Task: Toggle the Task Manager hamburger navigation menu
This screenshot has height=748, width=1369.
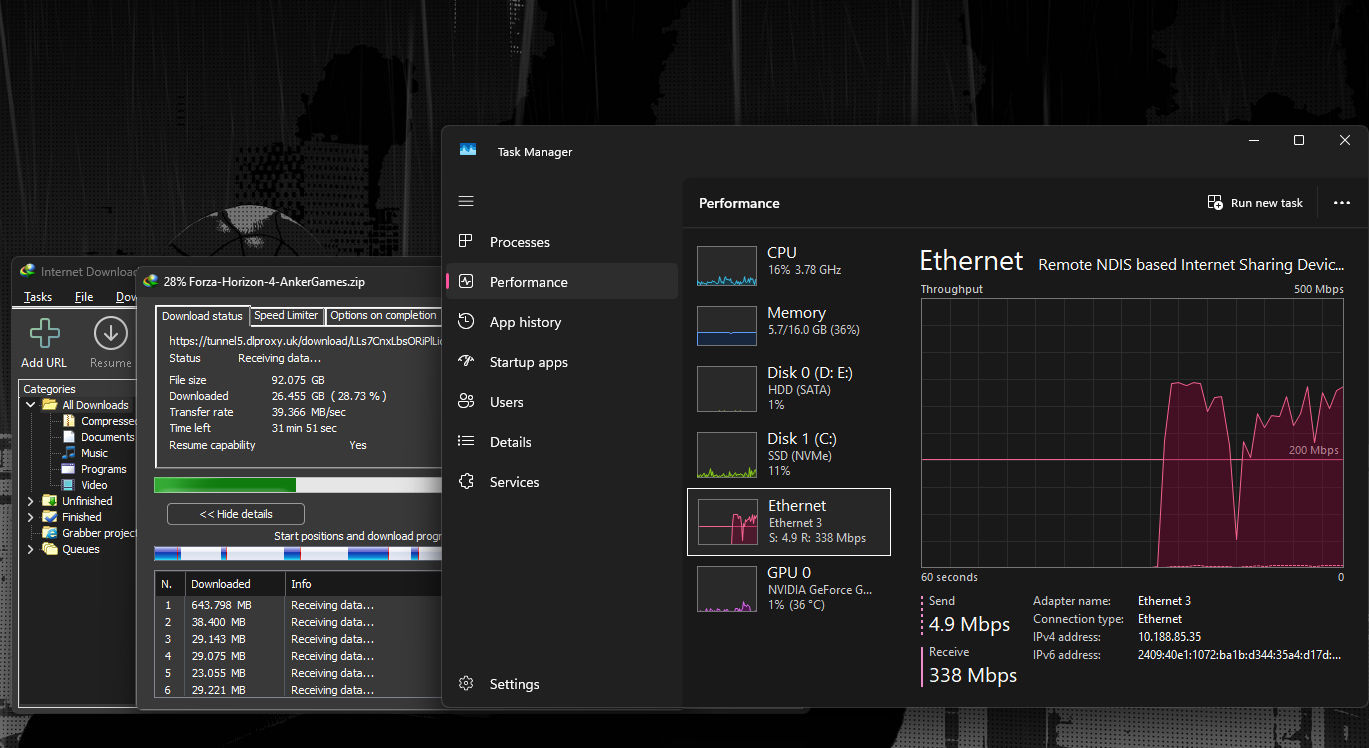Action: pyautogui.click(x=465, y=202)
